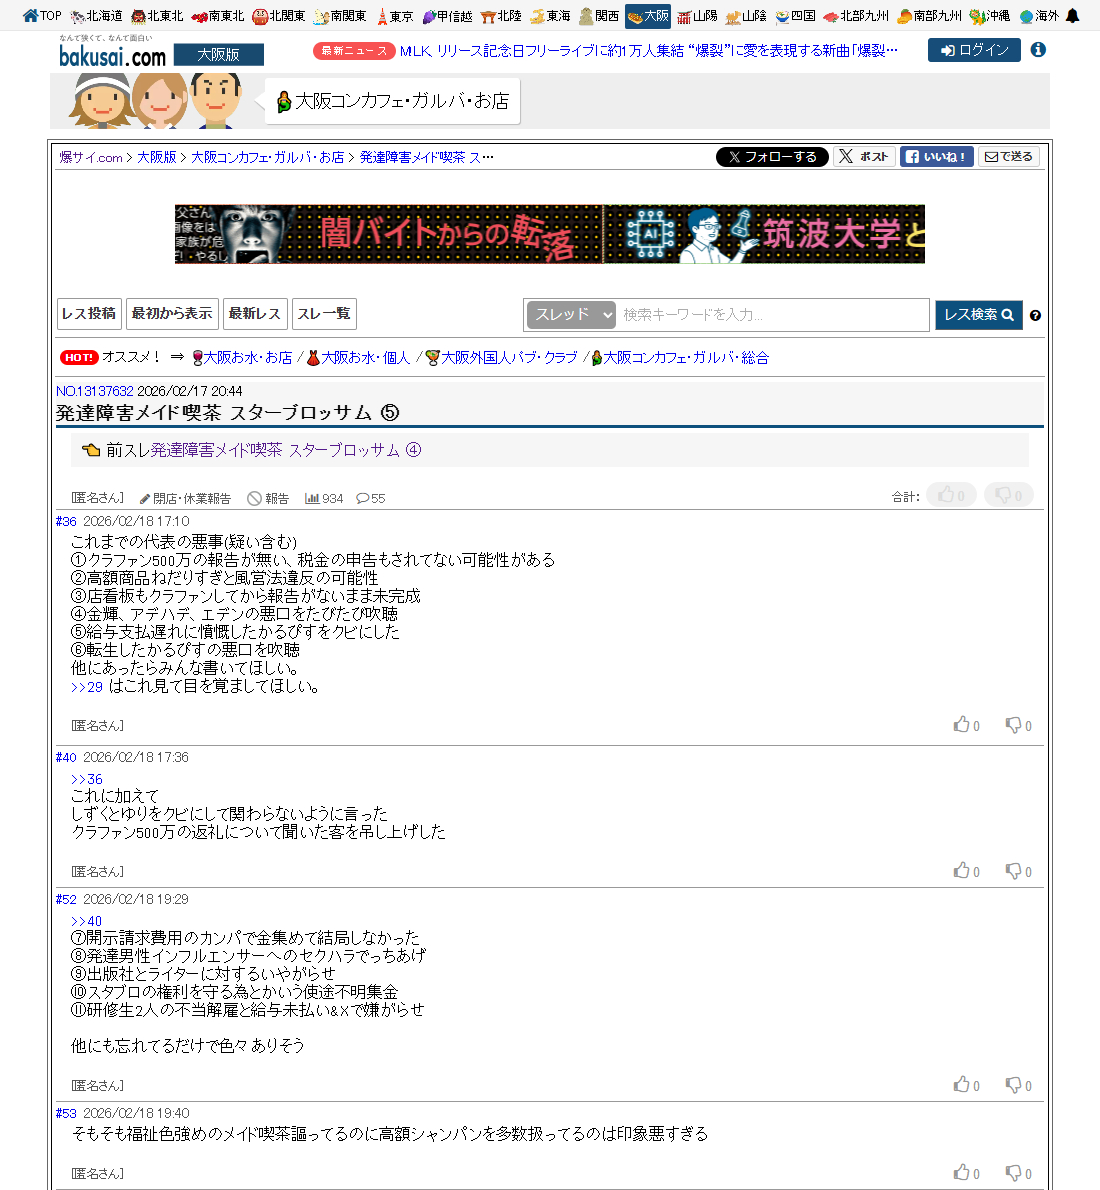Select the 関西 region tab
The image size is (1100, 1190).
(x=599, y=16)
